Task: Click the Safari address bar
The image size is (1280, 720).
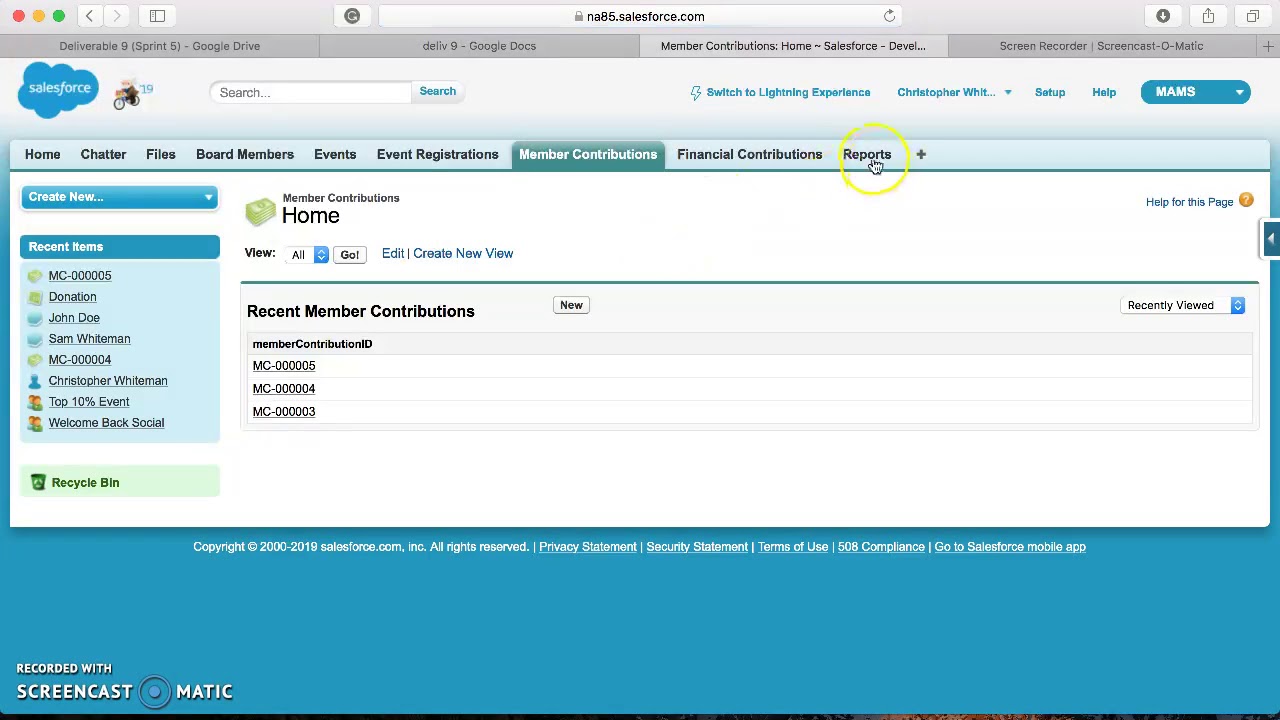Action: tap(640, 16)
